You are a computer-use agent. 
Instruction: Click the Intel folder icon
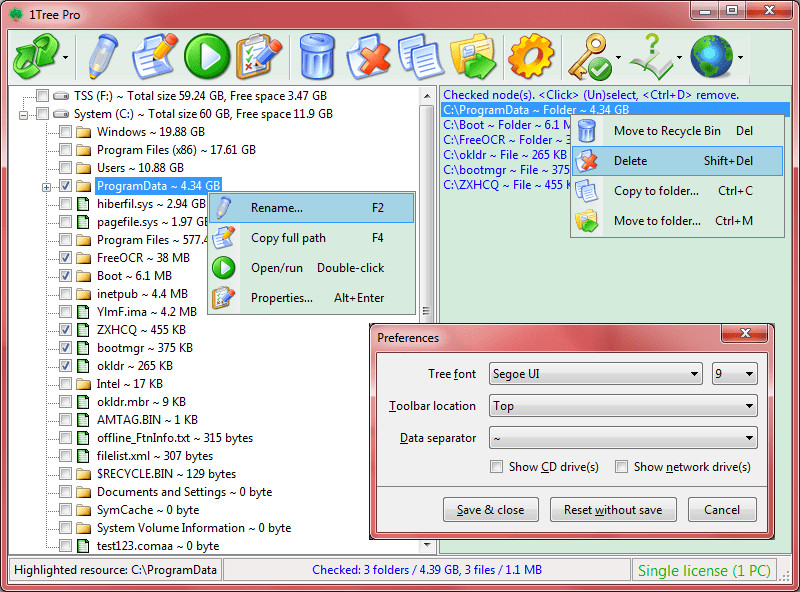point(83,384)
